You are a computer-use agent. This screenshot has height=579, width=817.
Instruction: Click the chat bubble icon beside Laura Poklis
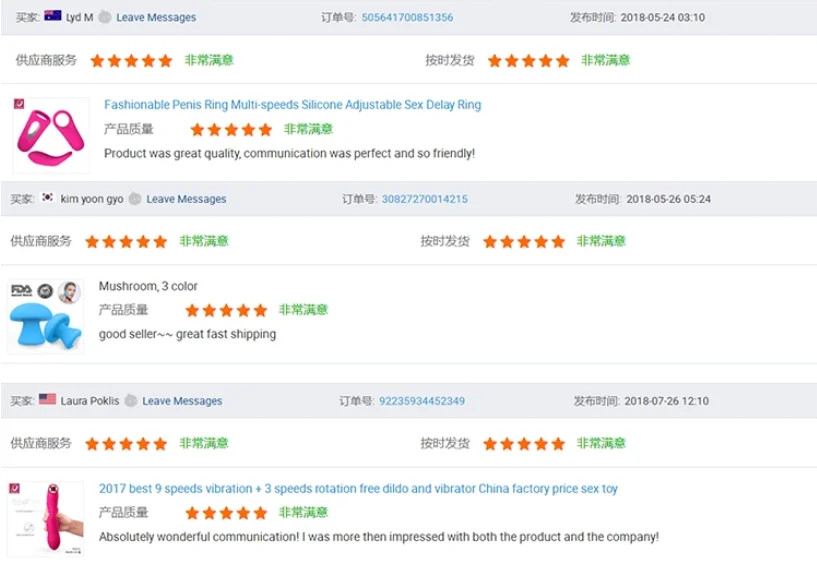(131, 401)
